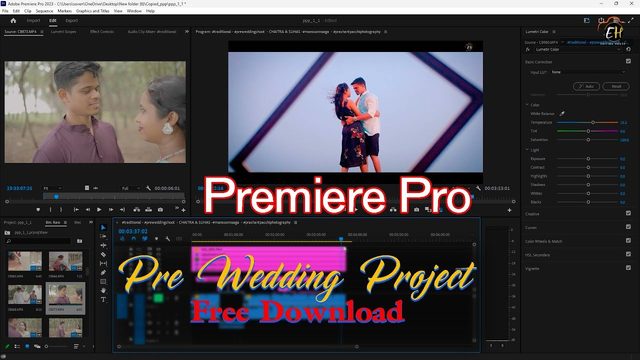Adjust the Exposure slider
This screenshot has width=640, height=360.
[x=588, y=158]
